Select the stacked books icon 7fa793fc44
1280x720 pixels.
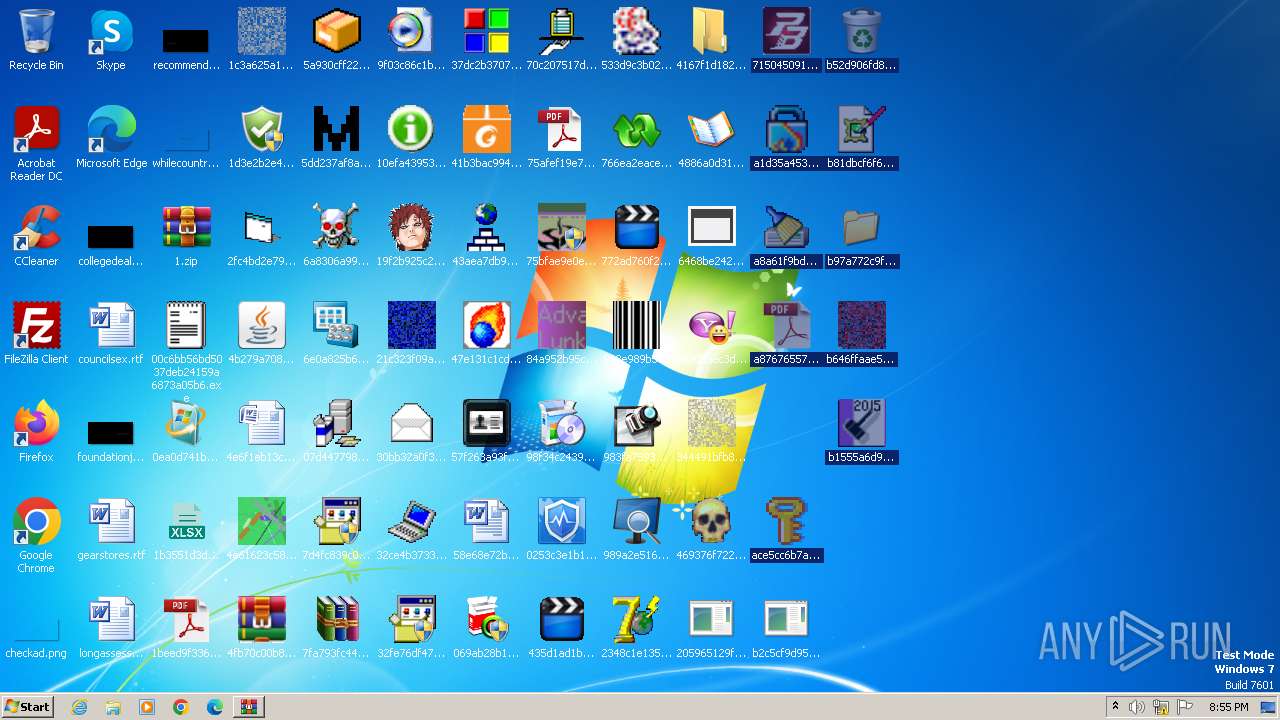pos(336,628)
